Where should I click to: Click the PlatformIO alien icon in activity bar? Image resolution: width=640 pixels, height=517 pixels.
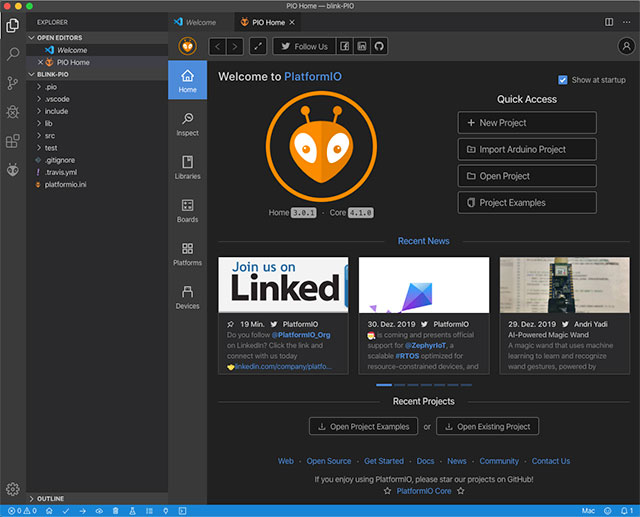[x=13, y=171]
